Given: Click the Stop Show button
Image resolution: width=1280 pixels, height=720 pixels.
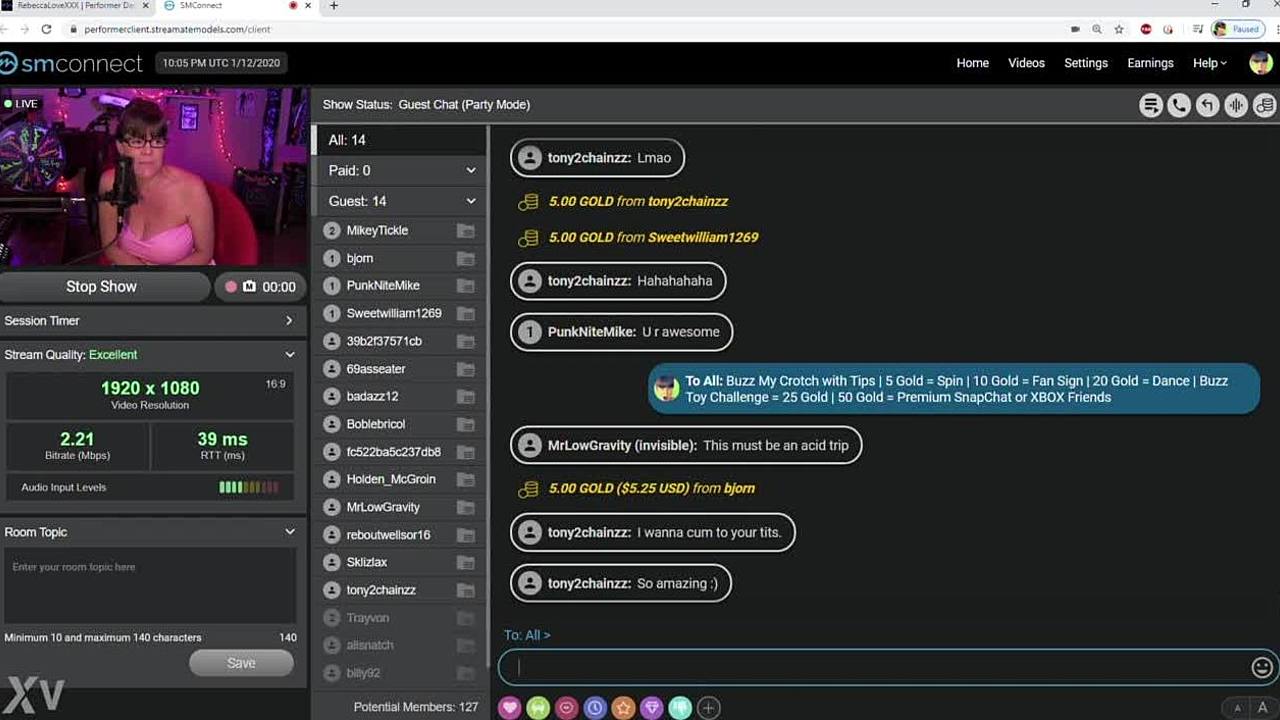Looking at the screenshot, I should coord(102,287).
